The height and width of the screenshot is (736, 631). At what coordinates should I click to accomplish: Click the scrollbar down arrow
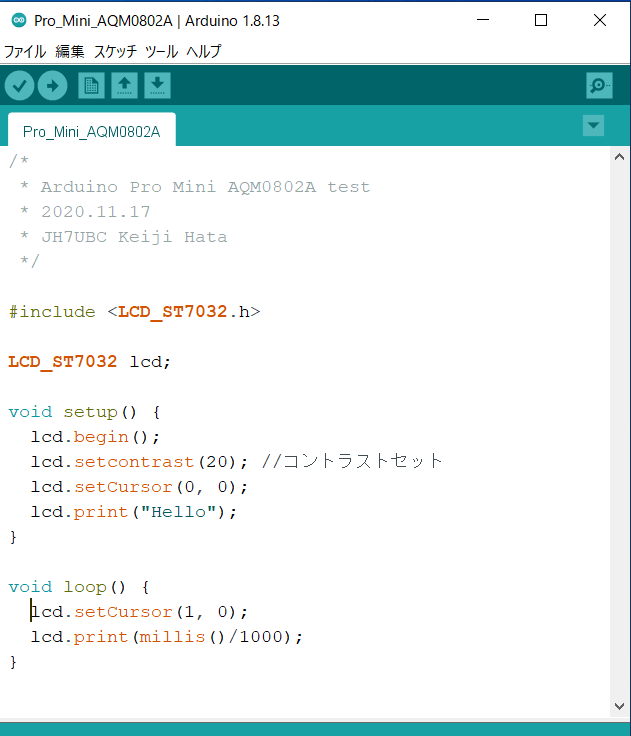tap(619, 706)
